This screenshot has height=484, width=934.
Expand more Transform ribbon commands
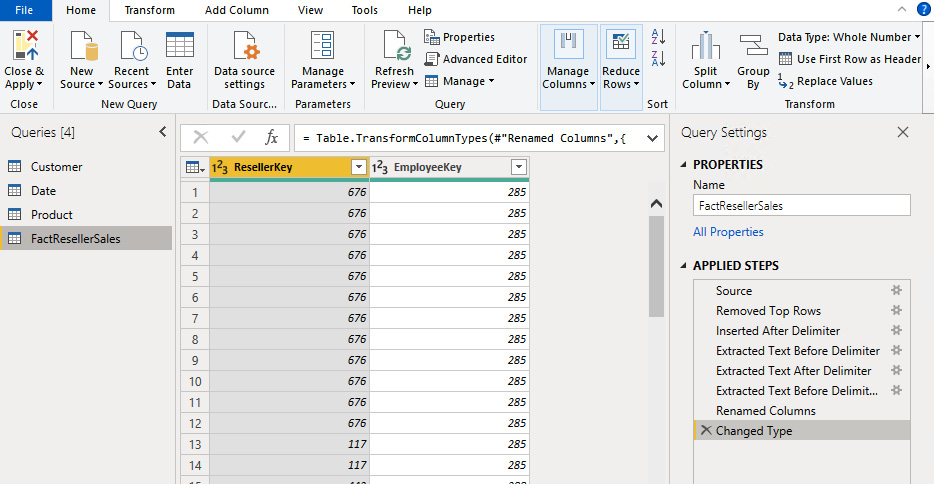coord(928,66)
